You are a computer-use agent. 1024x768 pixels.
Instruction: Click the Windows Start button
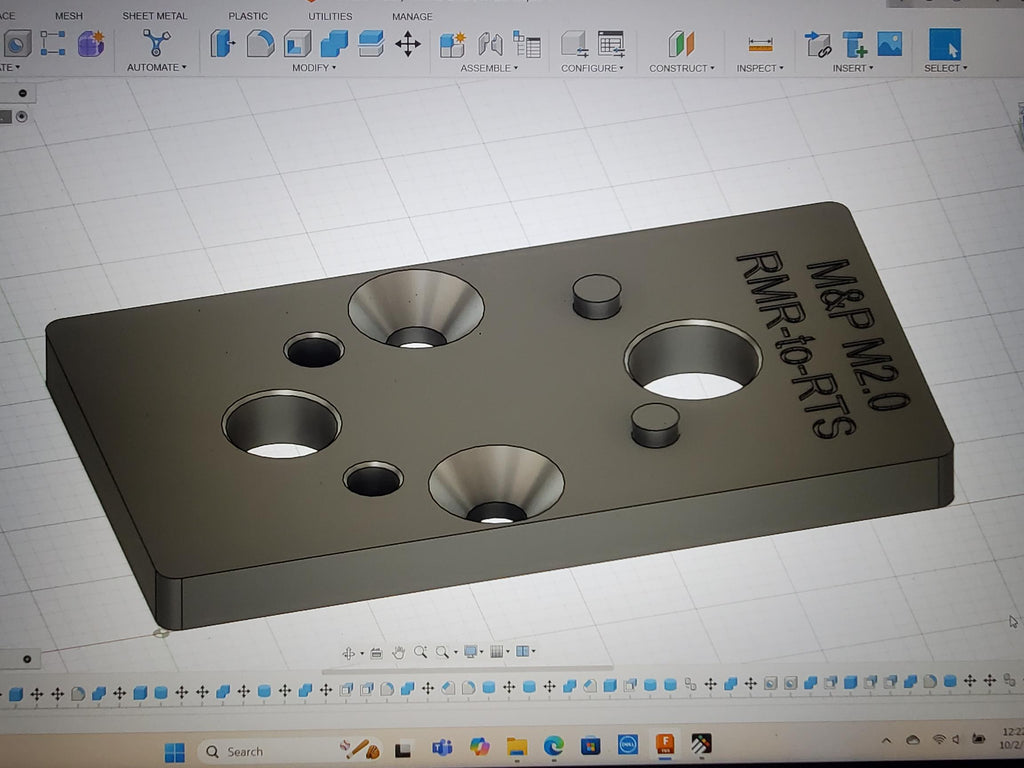point(174,750)
